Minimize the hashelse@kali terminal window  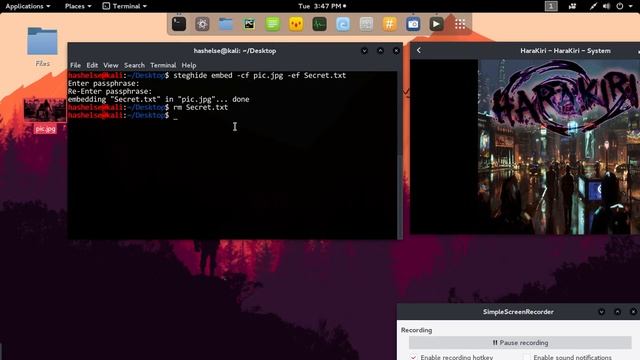click(364, 51)
